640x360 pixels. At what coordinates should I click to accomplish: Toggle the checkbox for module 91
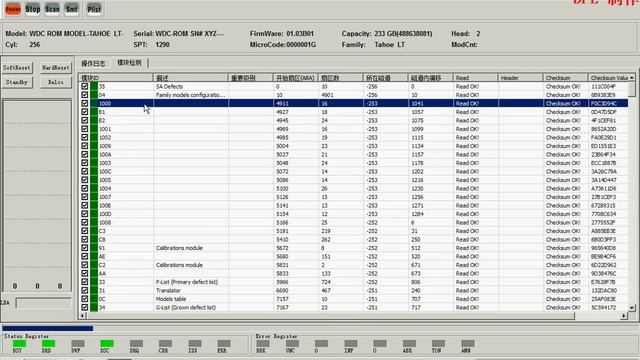coord(84,248)
